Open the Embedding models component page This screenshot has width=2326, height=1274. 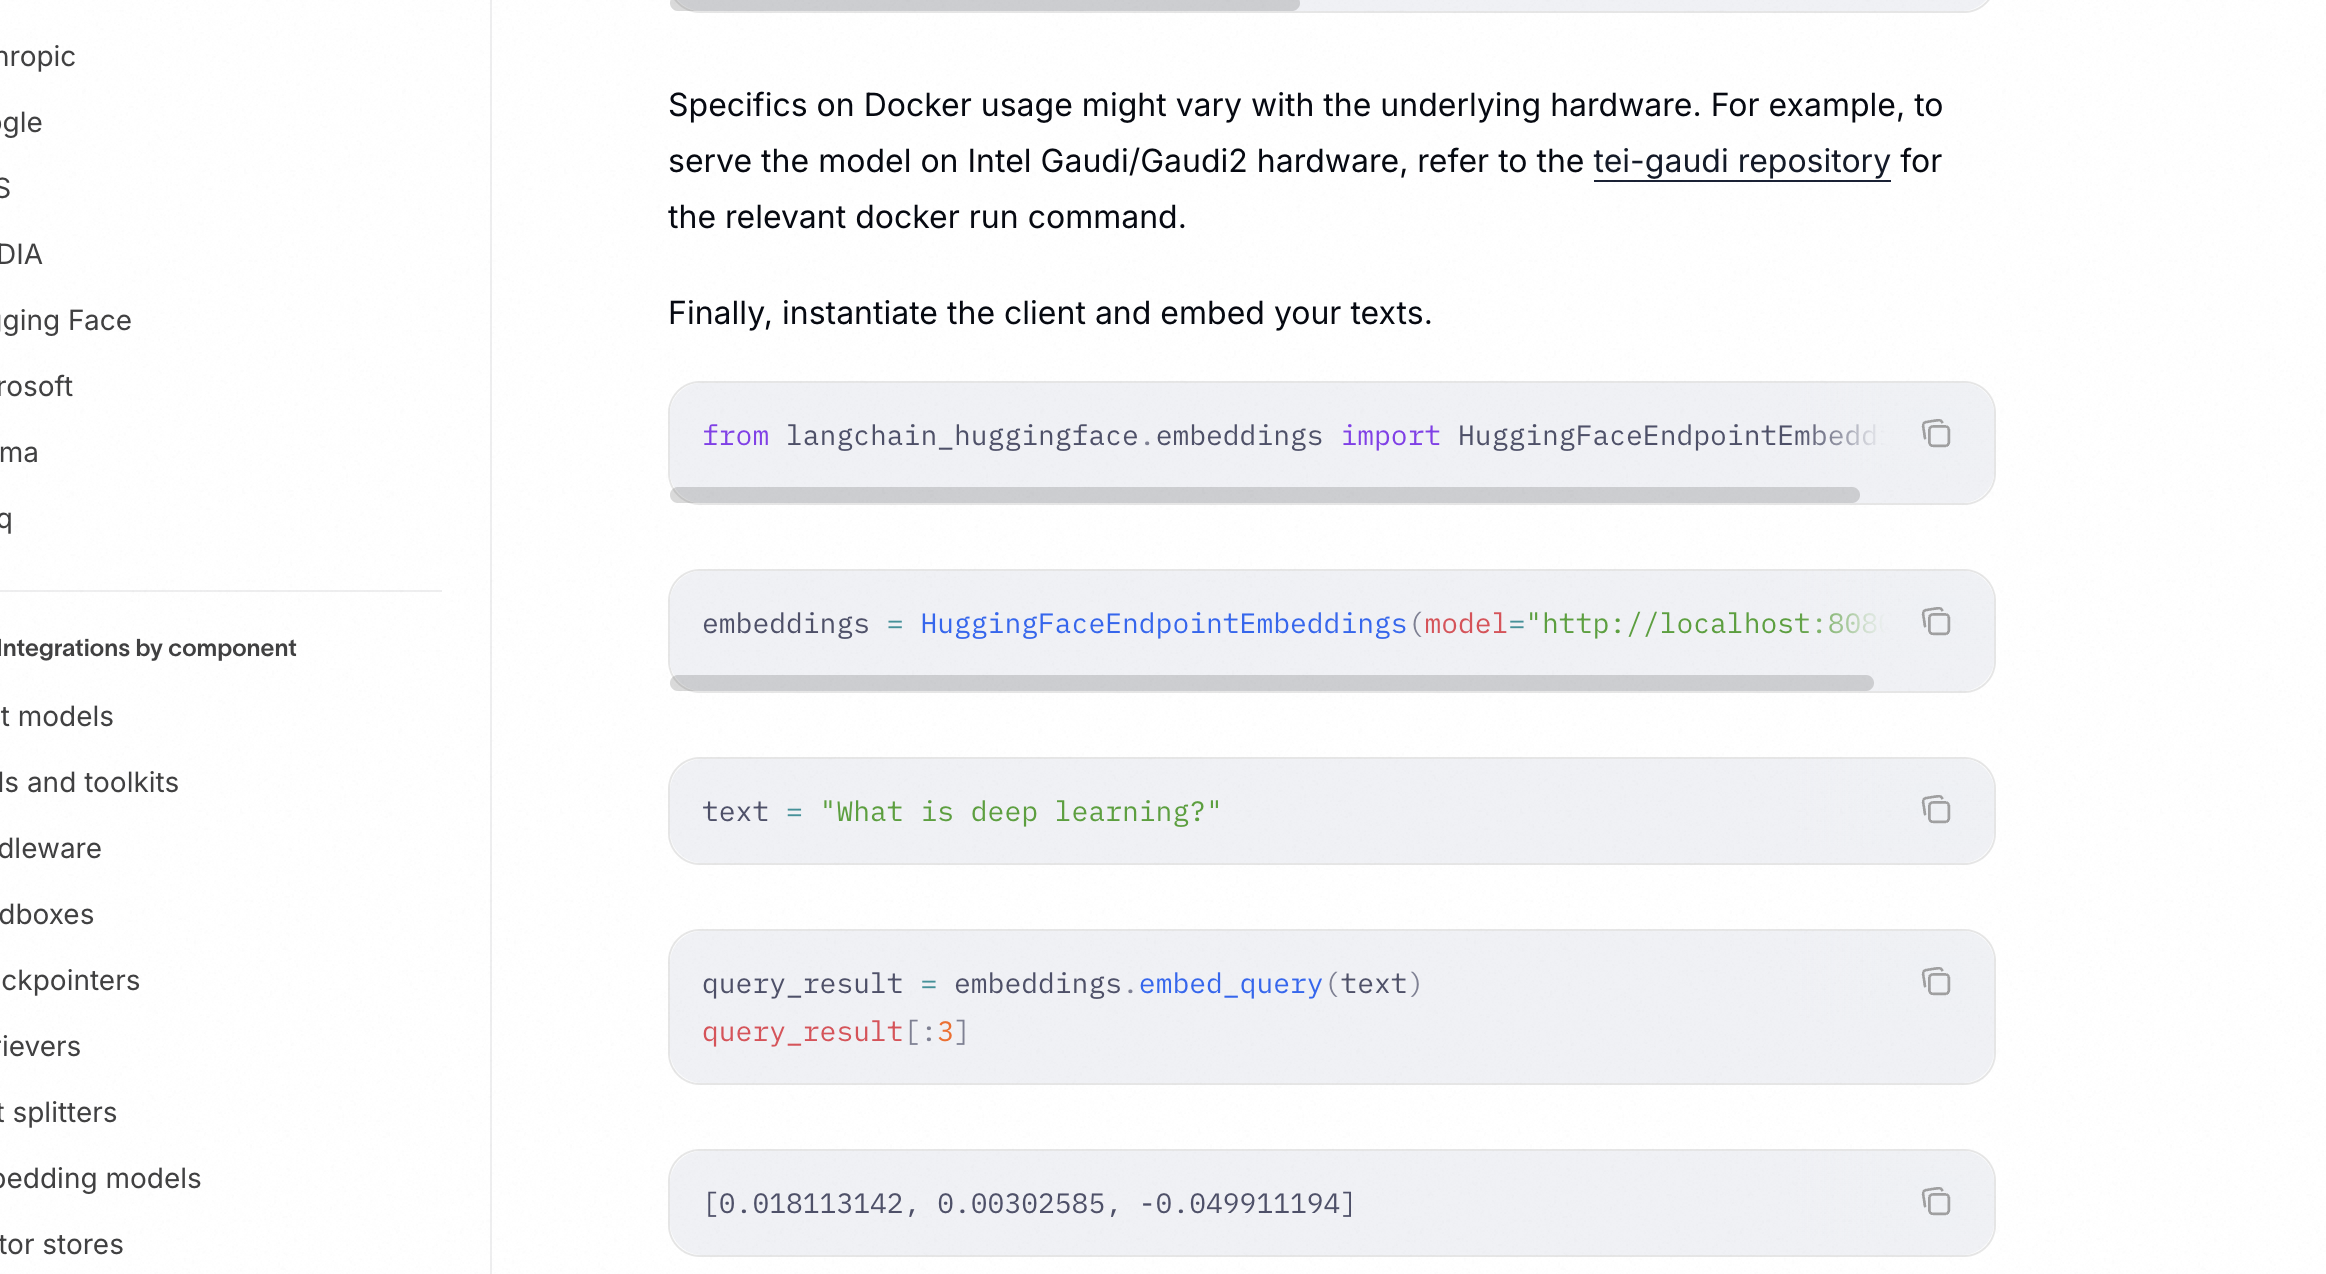click(x=100, y=1178)
